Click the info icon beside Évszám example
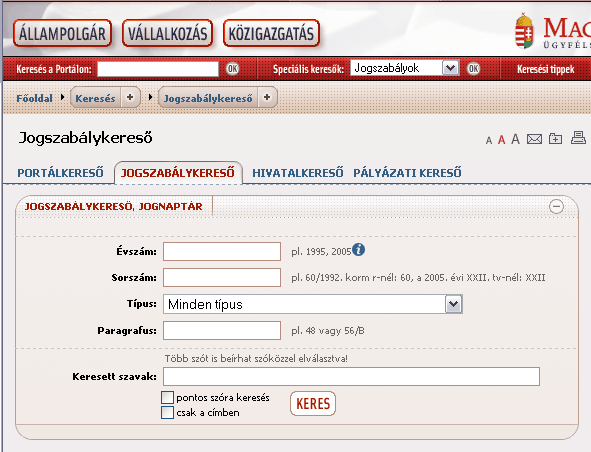Image resolution: width=591 pixels, height=452 pixels. tap(358, 250)
